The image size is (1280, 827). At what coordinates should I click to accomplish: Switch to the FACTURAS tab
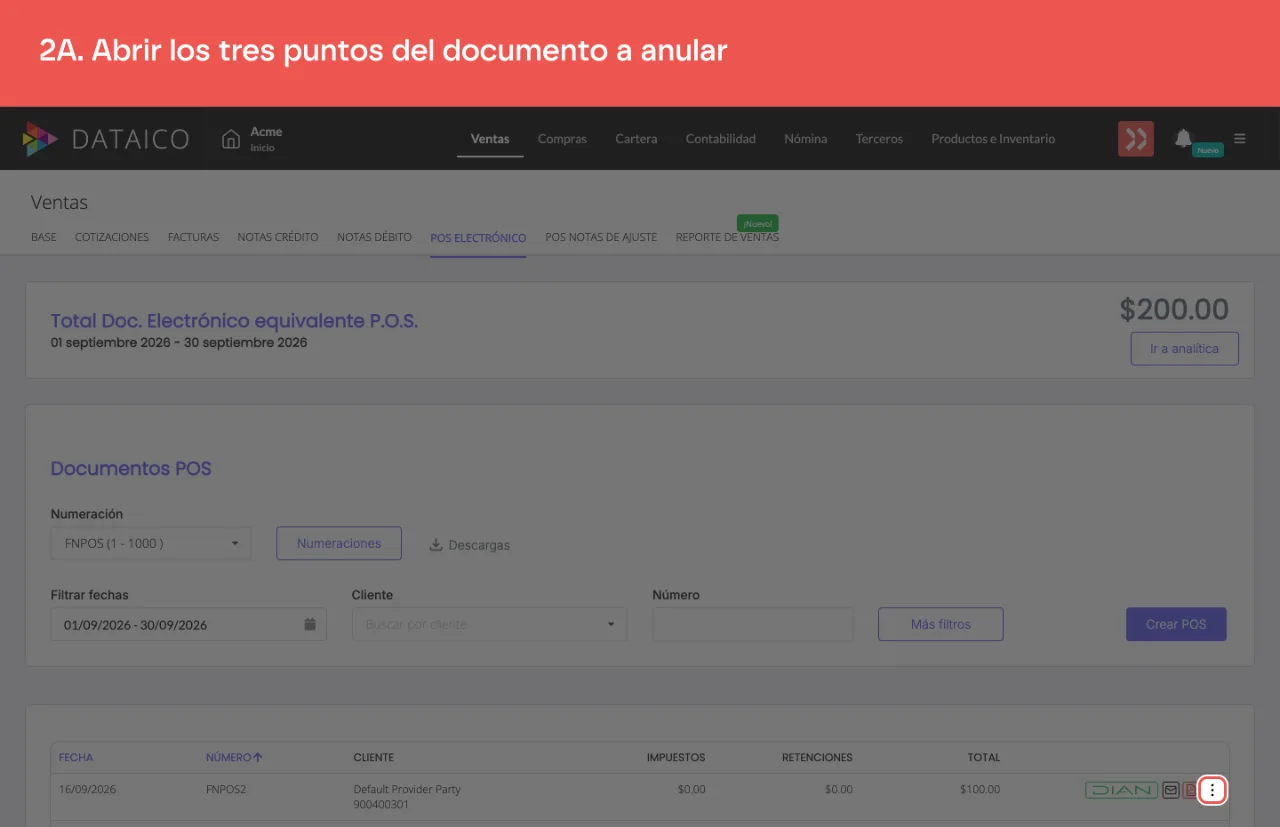(193, 237)
